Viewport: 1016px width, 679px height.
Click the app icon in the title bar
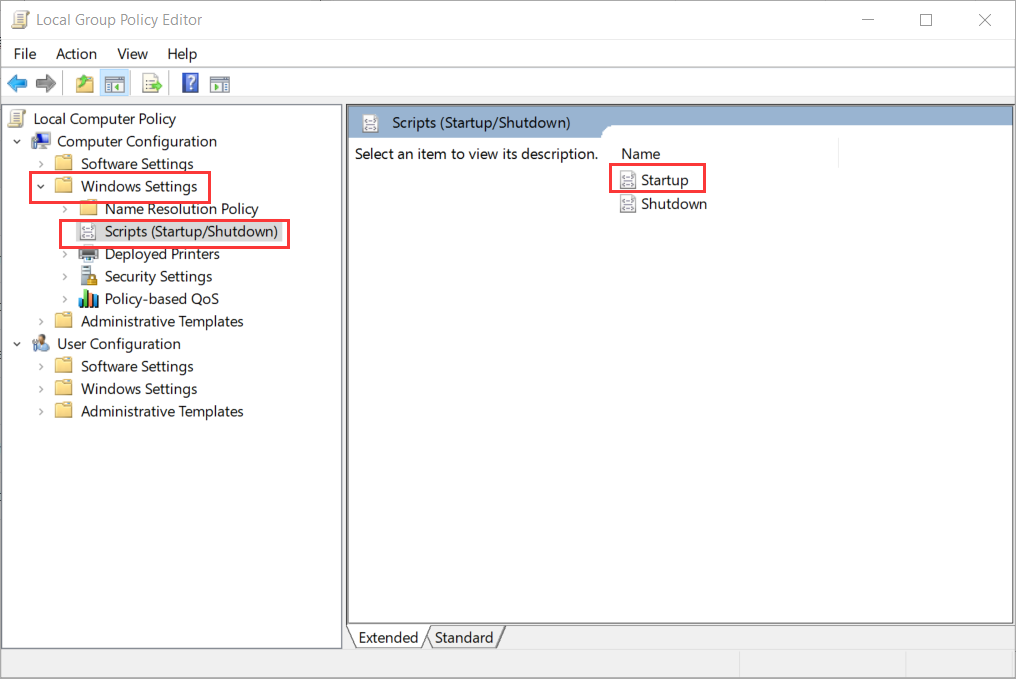tap(21, 19)
